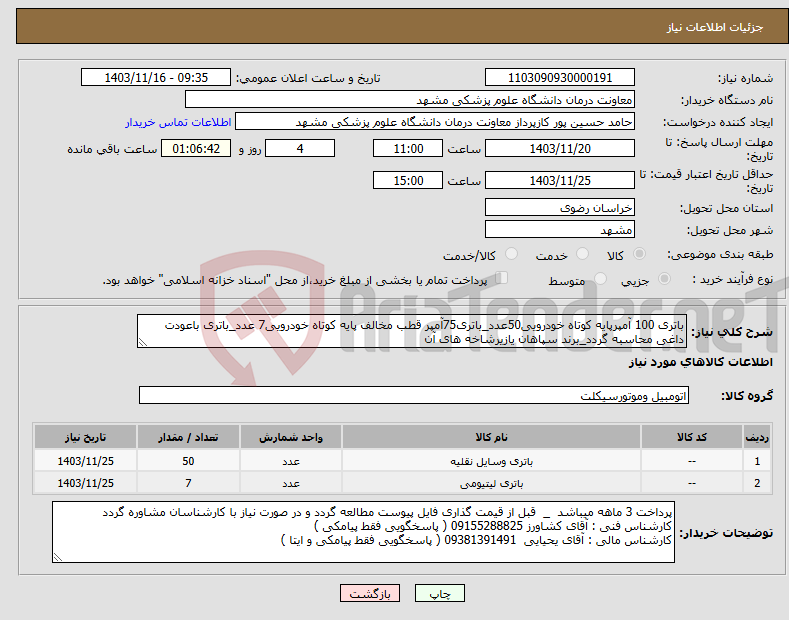The width and height of the screenshot is (789, 620).
Task: Select the متوسط purchase type radio
Action: click(600, 278)
